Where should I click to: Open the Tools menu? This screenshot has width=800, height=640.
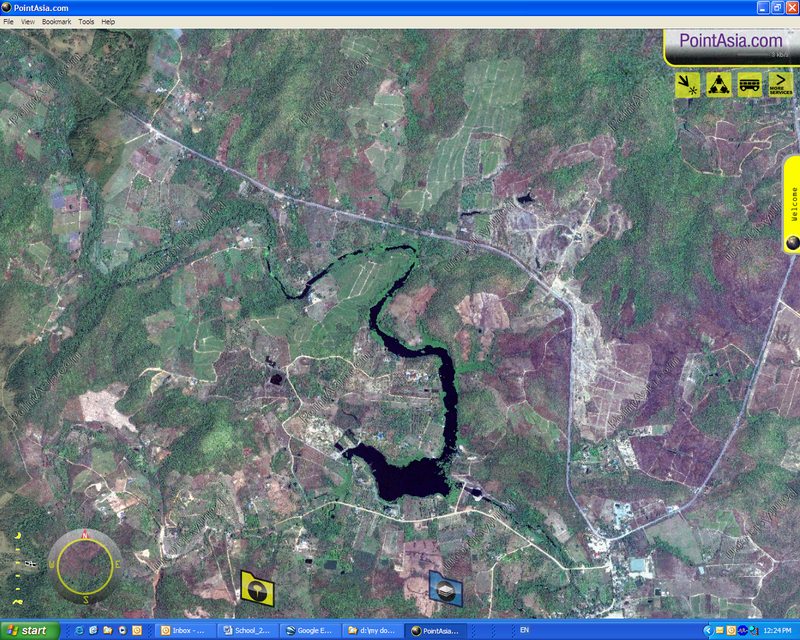point(86,21)
